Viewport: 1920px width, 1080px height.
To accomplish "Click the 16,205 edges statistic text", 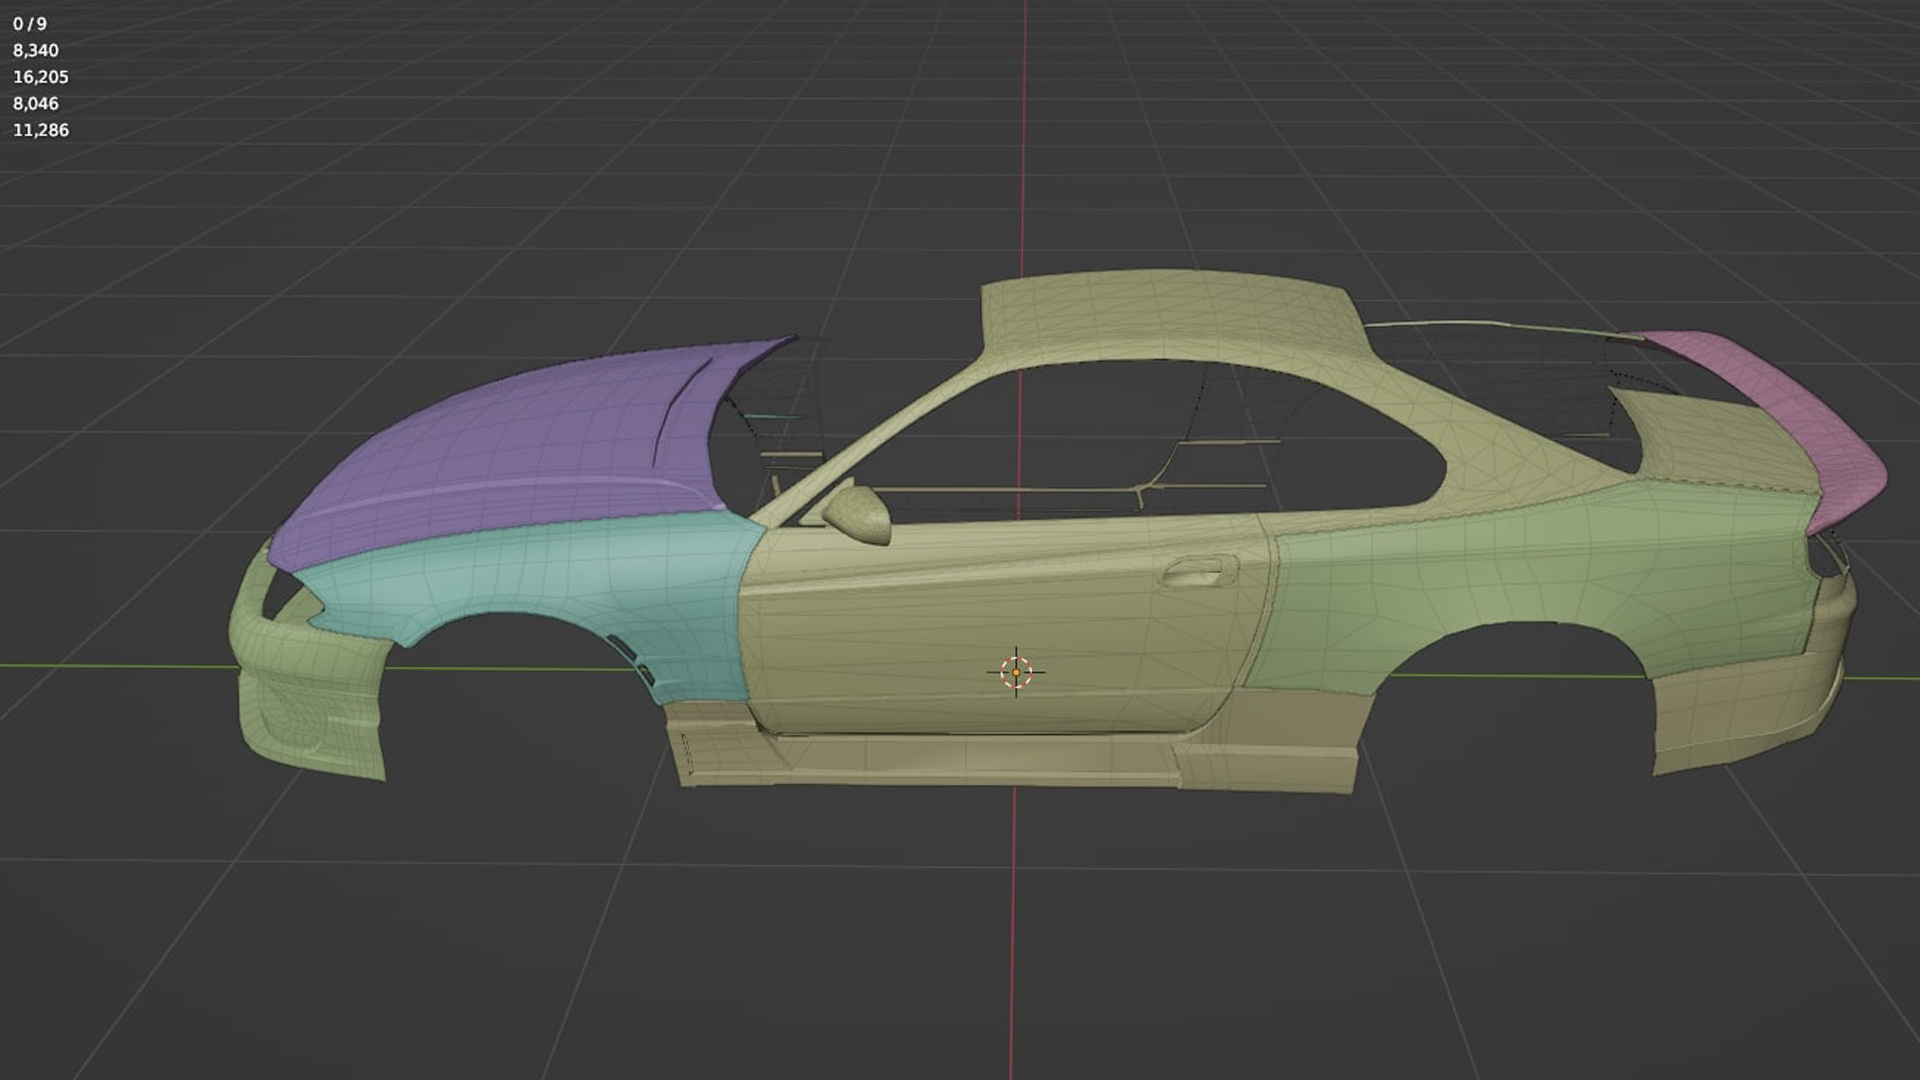I will coord(41,77).
